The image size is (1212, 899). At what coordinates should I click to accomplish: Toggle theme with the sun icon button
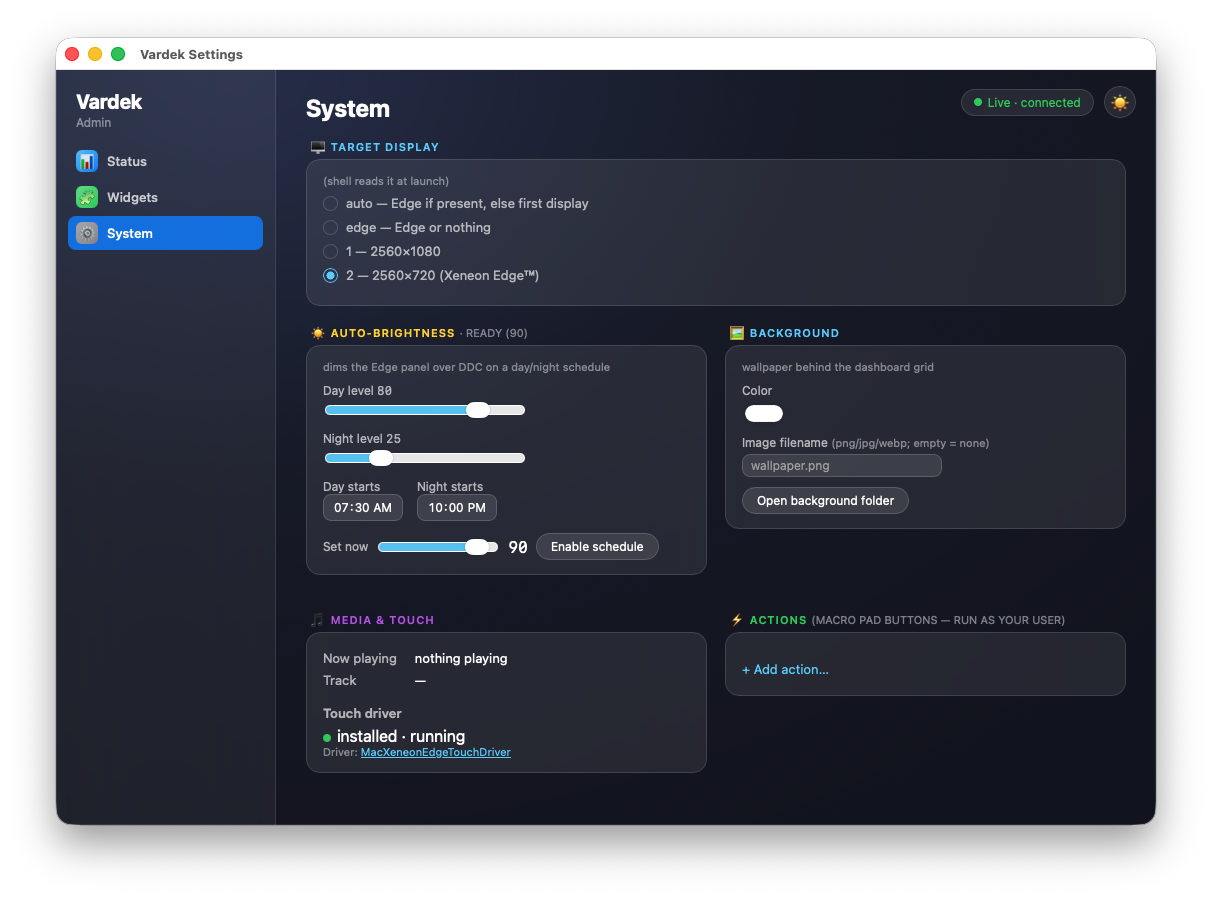point(1120,102)
